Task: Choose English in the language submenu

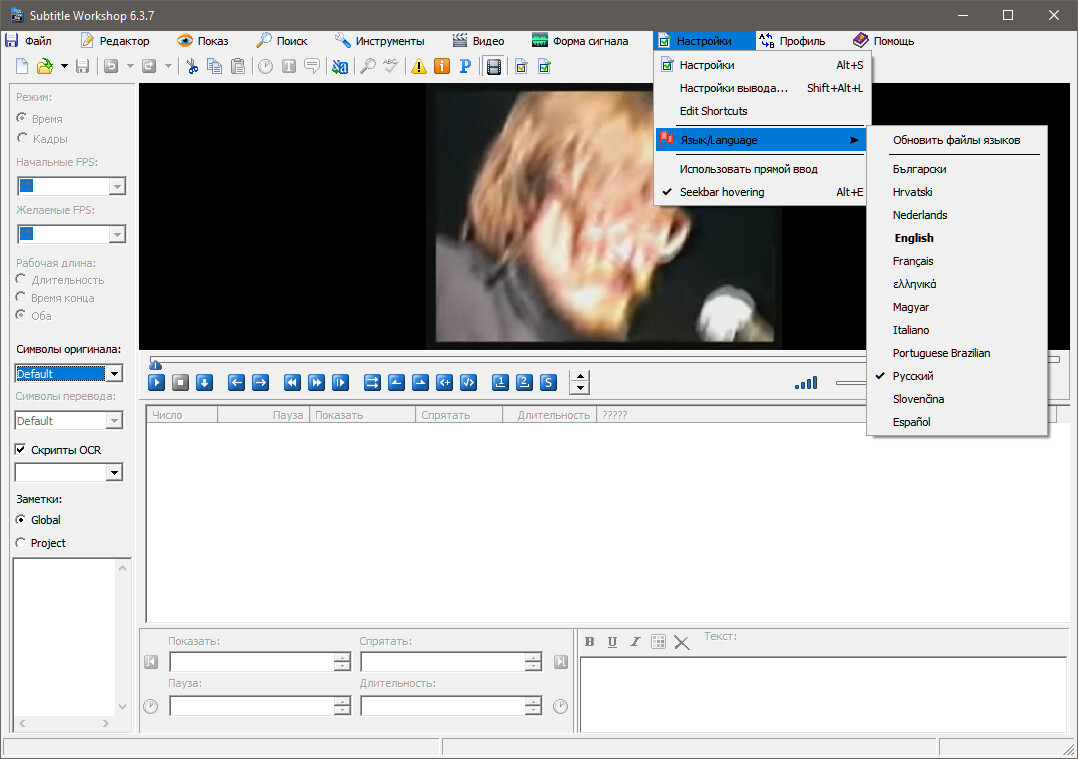Action: click(x=914, y=238)
